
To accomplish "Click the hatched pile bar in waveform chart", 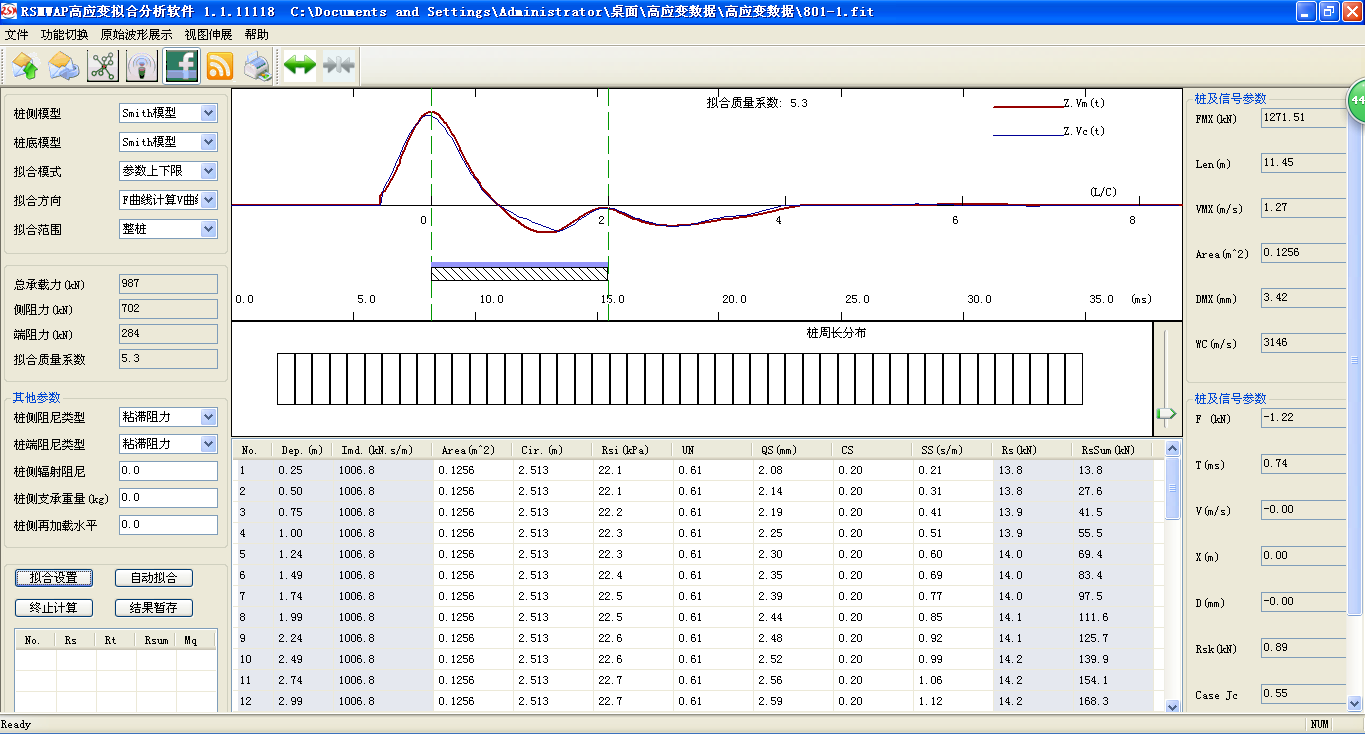I will click(520, 273).
